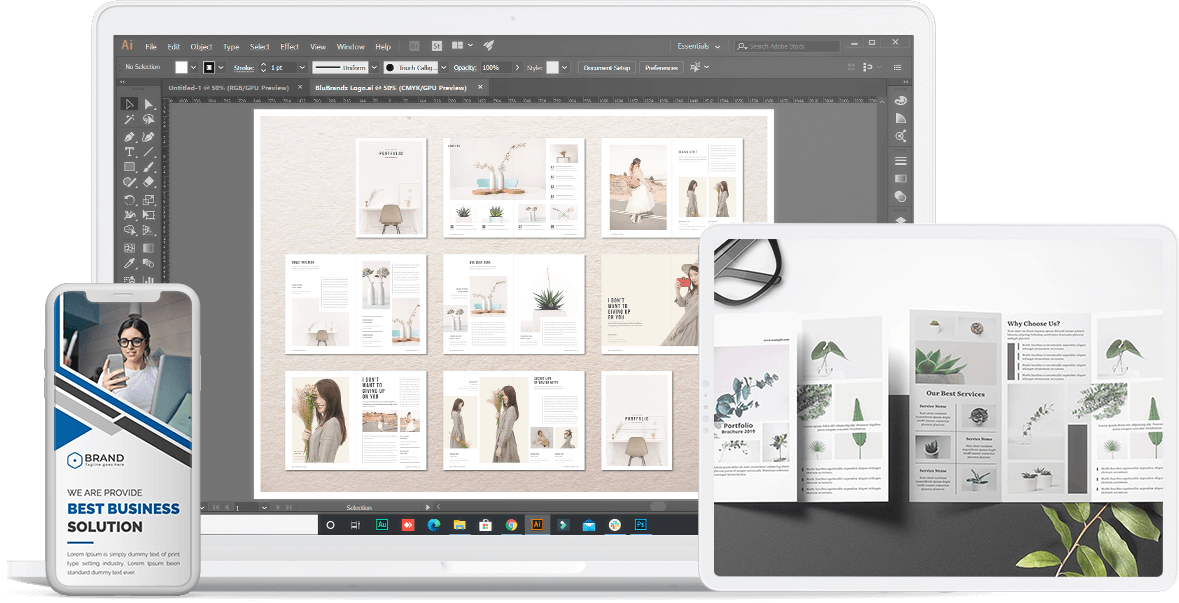1179x603 pixels.
Task: Switch to the Untitled-1 document tab
Action: click(x=228, y=88)
